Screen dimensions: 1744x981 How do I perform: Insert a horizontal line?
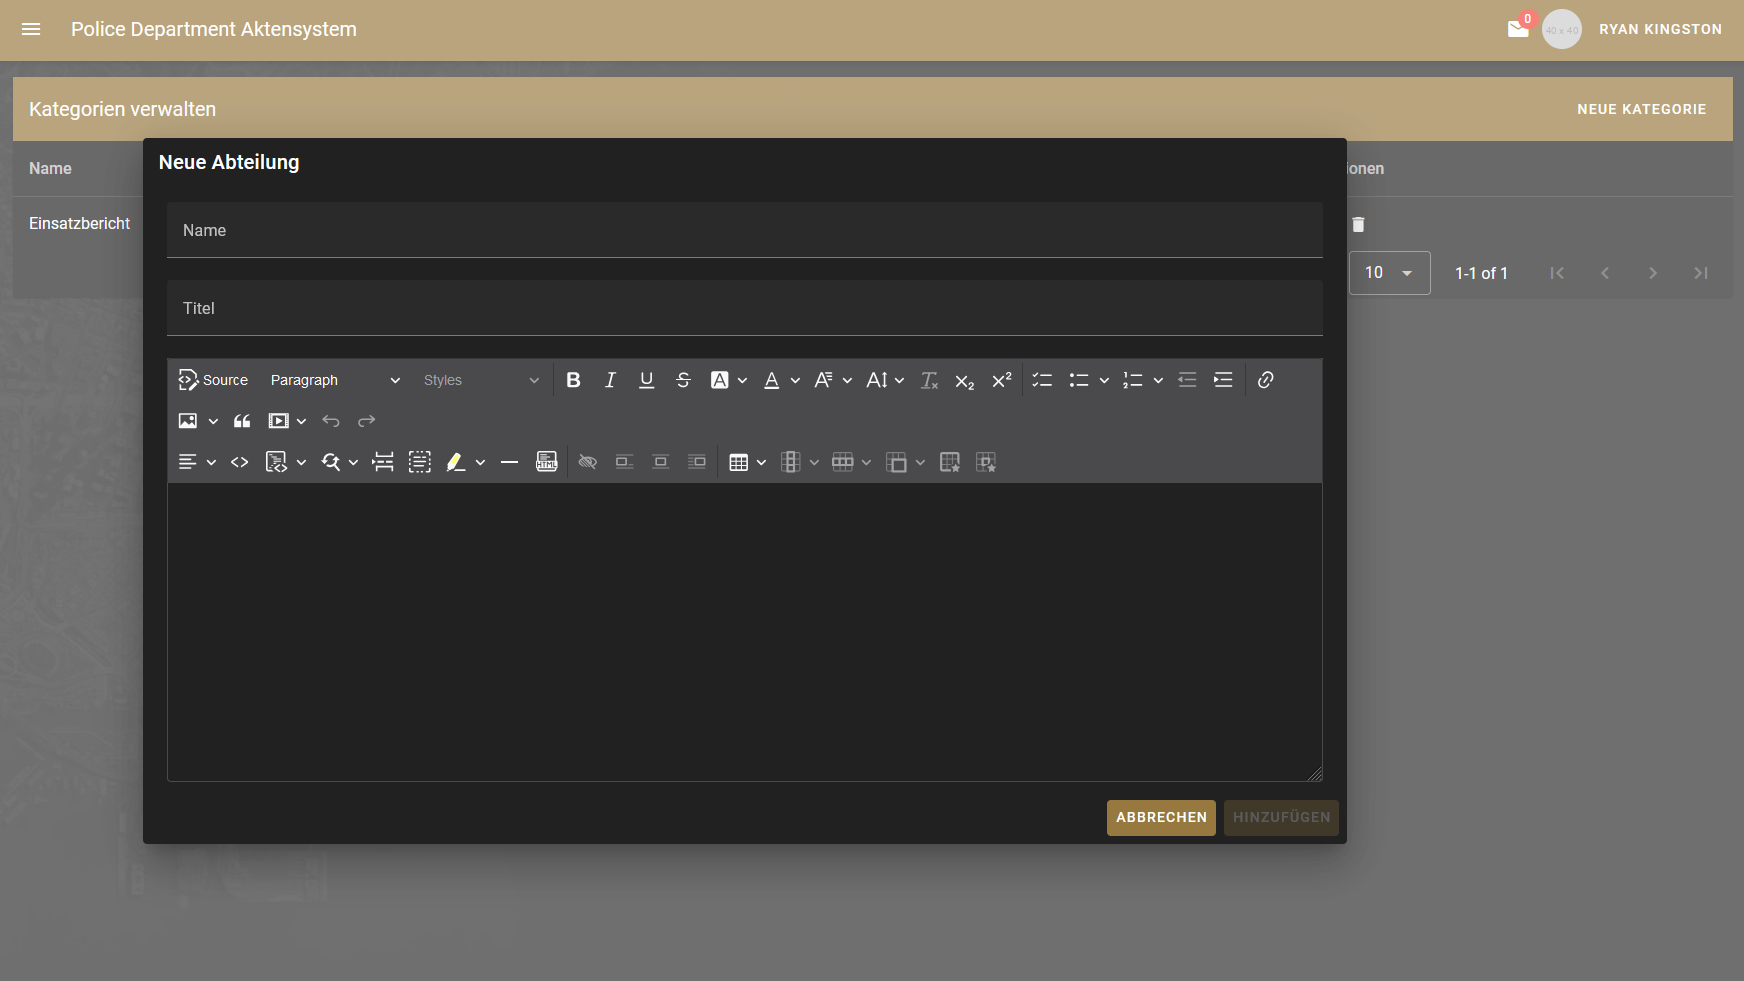(509, 462)
